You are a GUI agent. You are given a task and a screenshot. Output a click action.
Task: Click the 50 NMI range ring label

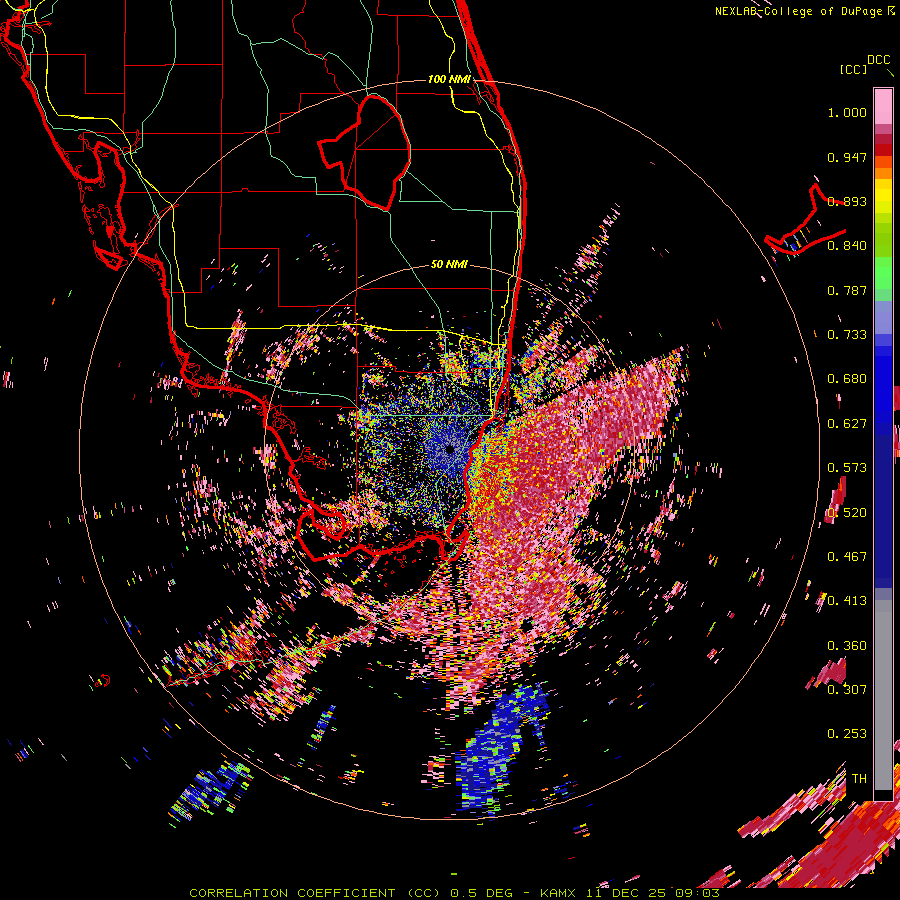click(449, 264)
